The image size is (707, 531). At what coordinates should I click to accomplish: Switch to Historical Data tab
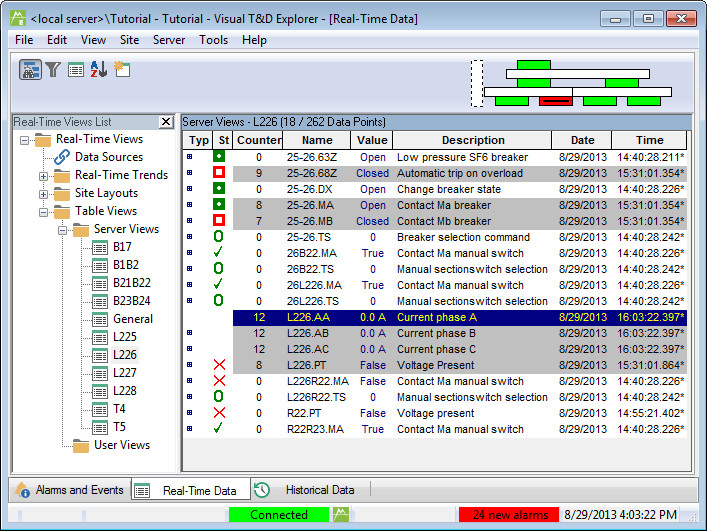pyautogui.click(x=310, y=490)
